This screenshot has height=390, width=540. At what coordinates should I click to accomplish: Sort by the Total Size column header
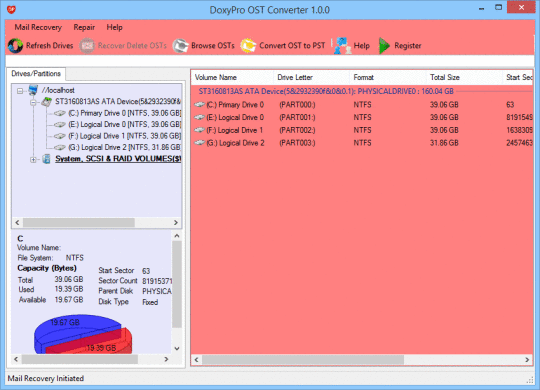[x=464, y=77]
